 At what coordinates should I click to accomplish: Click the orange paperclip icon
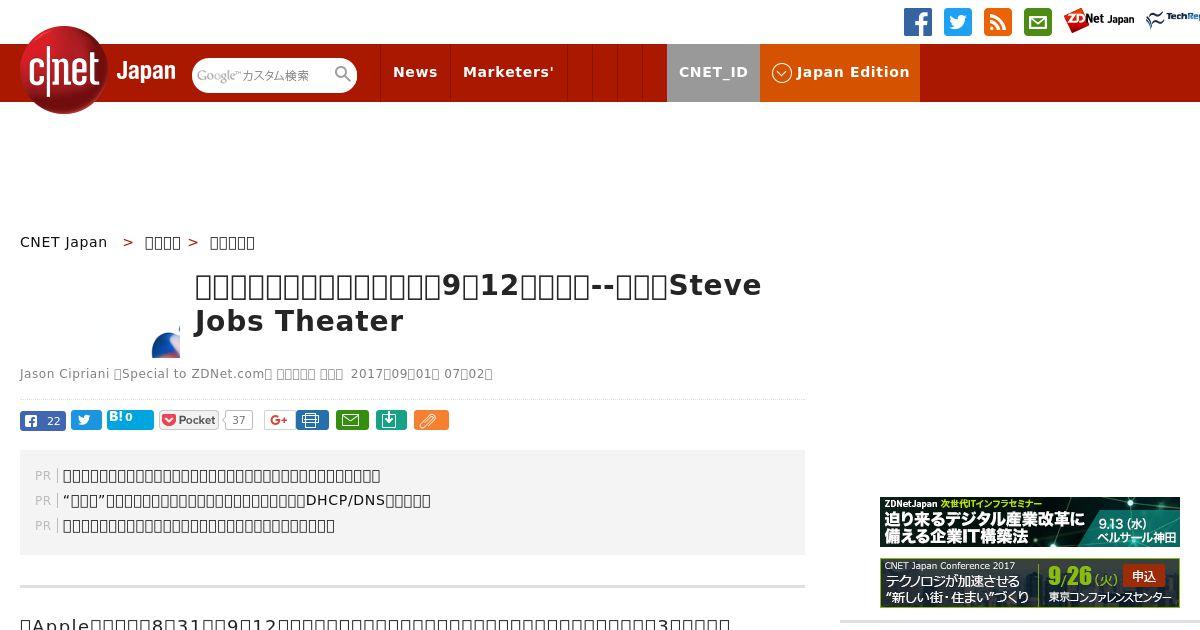[431, 420]
